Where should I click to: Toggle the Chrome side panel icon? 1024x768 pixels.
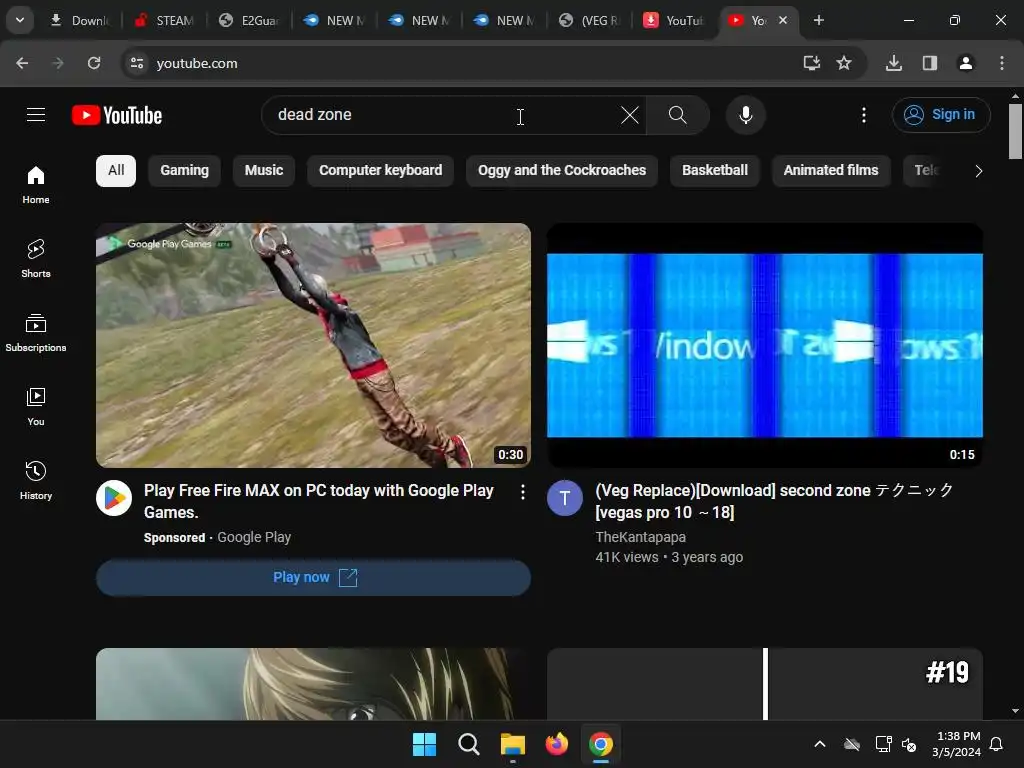[x=929, y=63]
